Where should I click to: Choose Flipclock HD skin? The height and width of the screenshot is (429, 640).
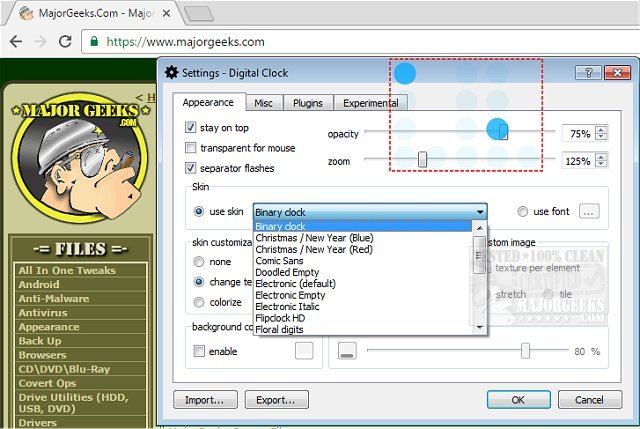pyautogui.click(x=362, y=318)
